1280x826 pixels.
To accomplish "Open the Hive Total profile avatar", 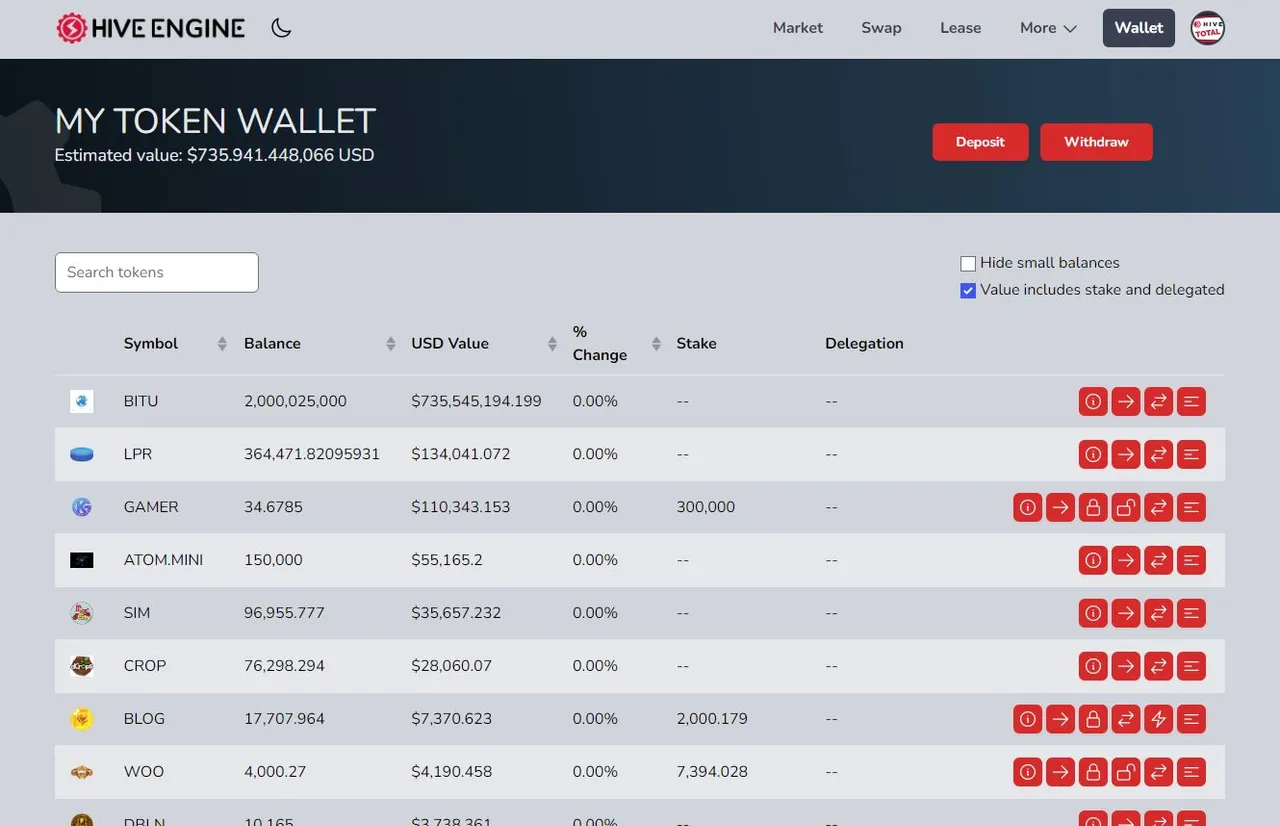I will click(x=1208, y=28).
